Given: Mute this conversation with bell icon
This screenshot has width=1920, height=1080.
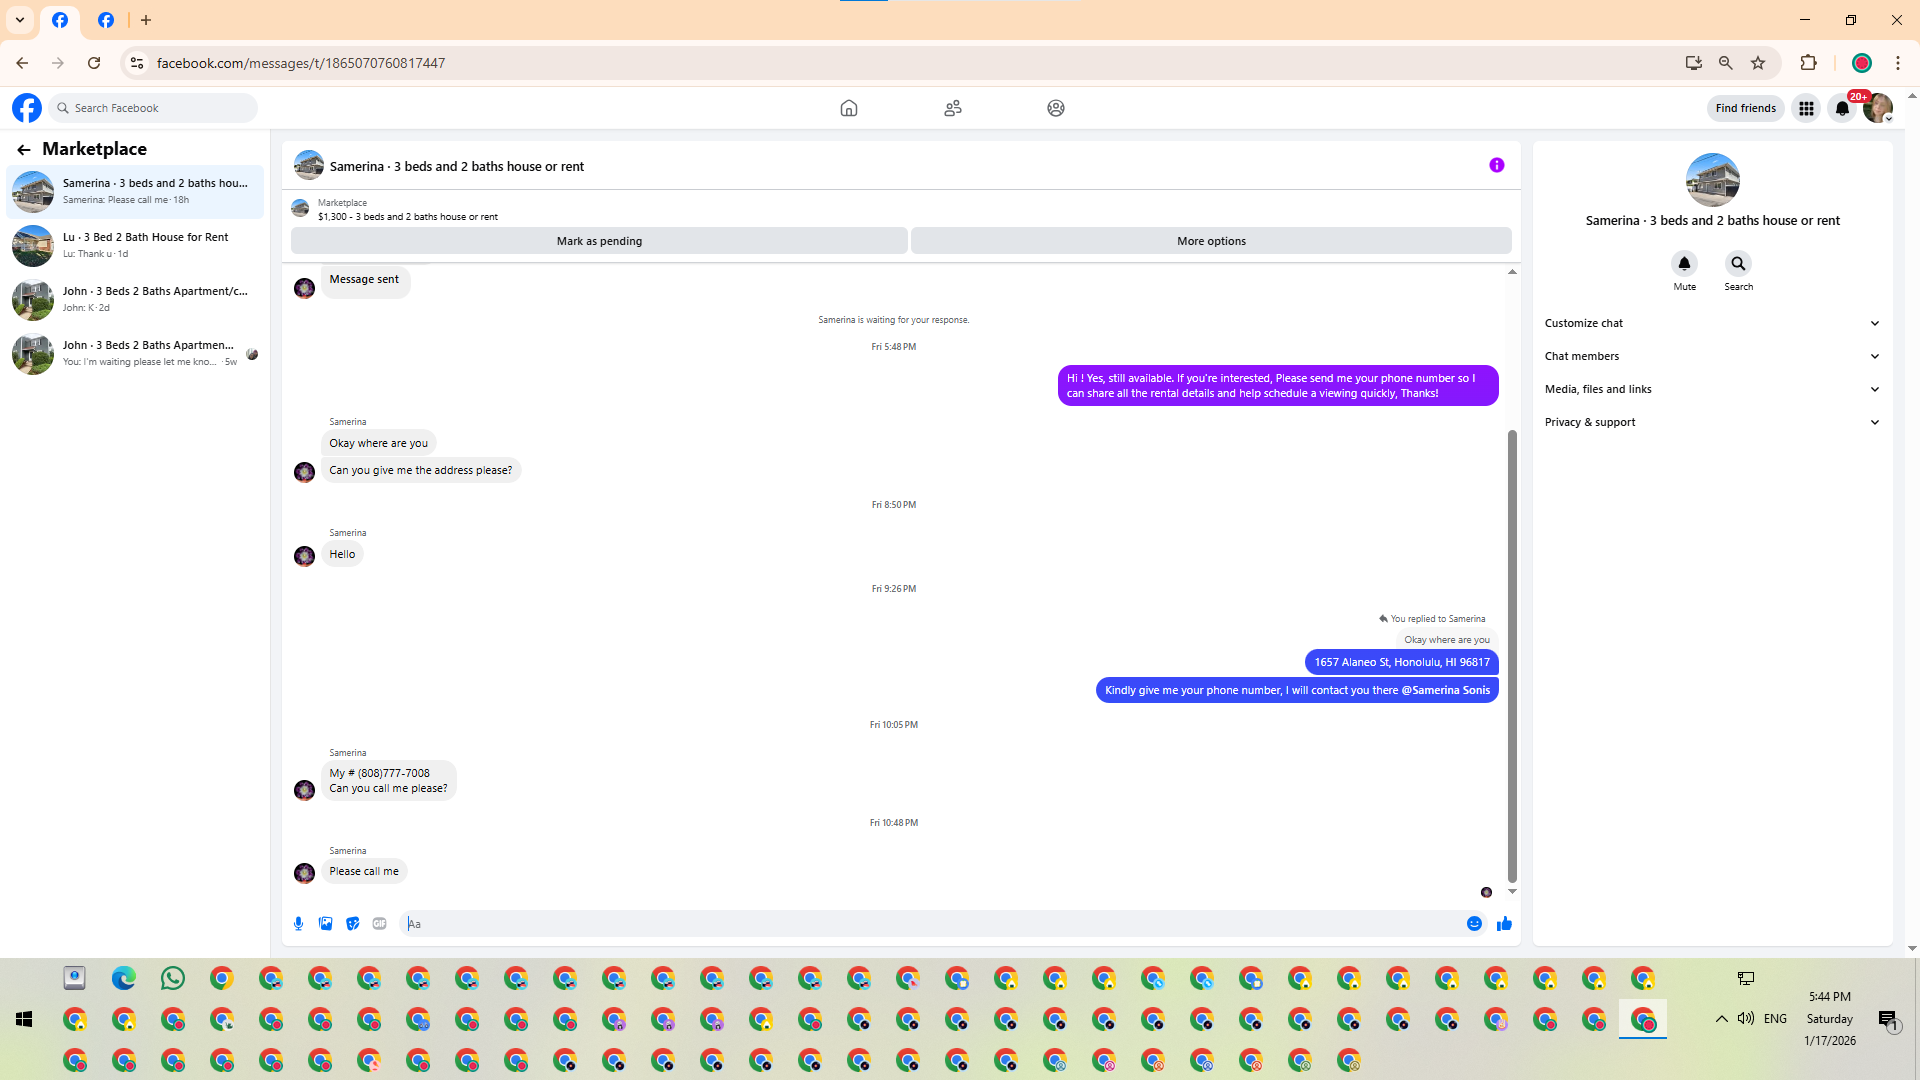Looking at the screenshot, I should (1684, 264).
